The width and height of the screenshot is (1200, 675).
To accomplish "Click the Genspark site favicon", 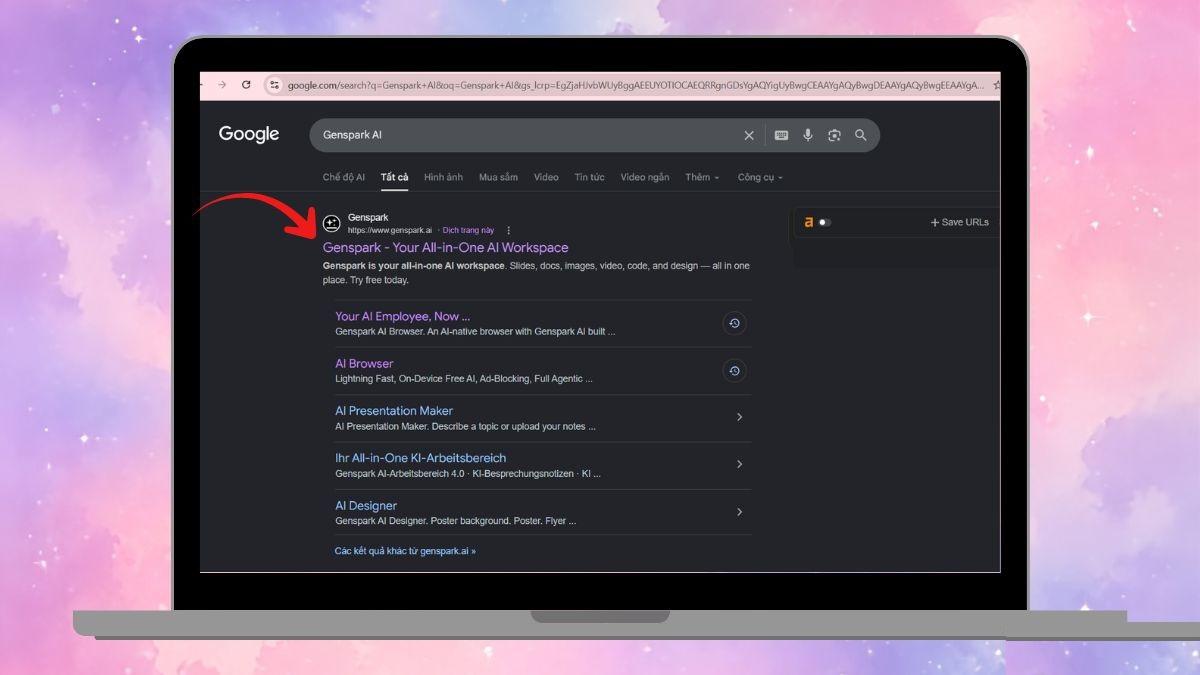I will coord(332,224).
